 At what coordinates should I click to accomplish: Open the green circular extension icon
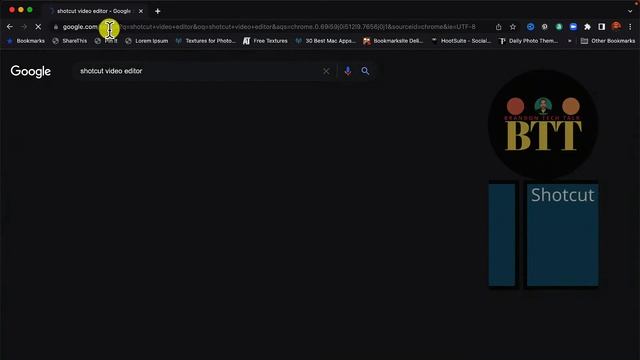559,27
